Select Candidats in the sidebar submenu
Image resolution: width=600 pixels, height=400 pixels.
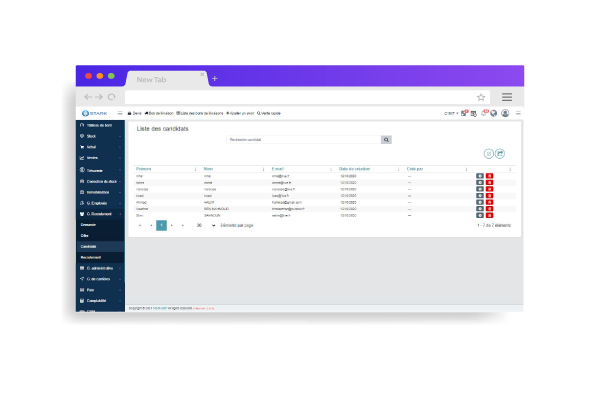point(89,246)
